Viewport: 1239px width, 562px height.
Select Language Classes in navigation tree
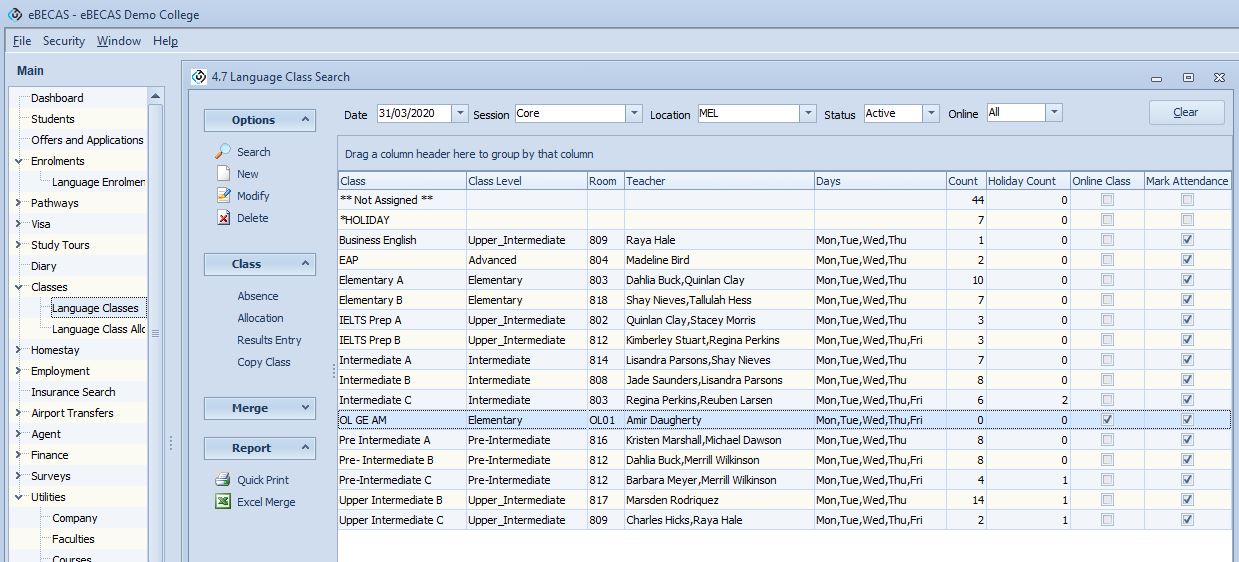coord(95,308)
